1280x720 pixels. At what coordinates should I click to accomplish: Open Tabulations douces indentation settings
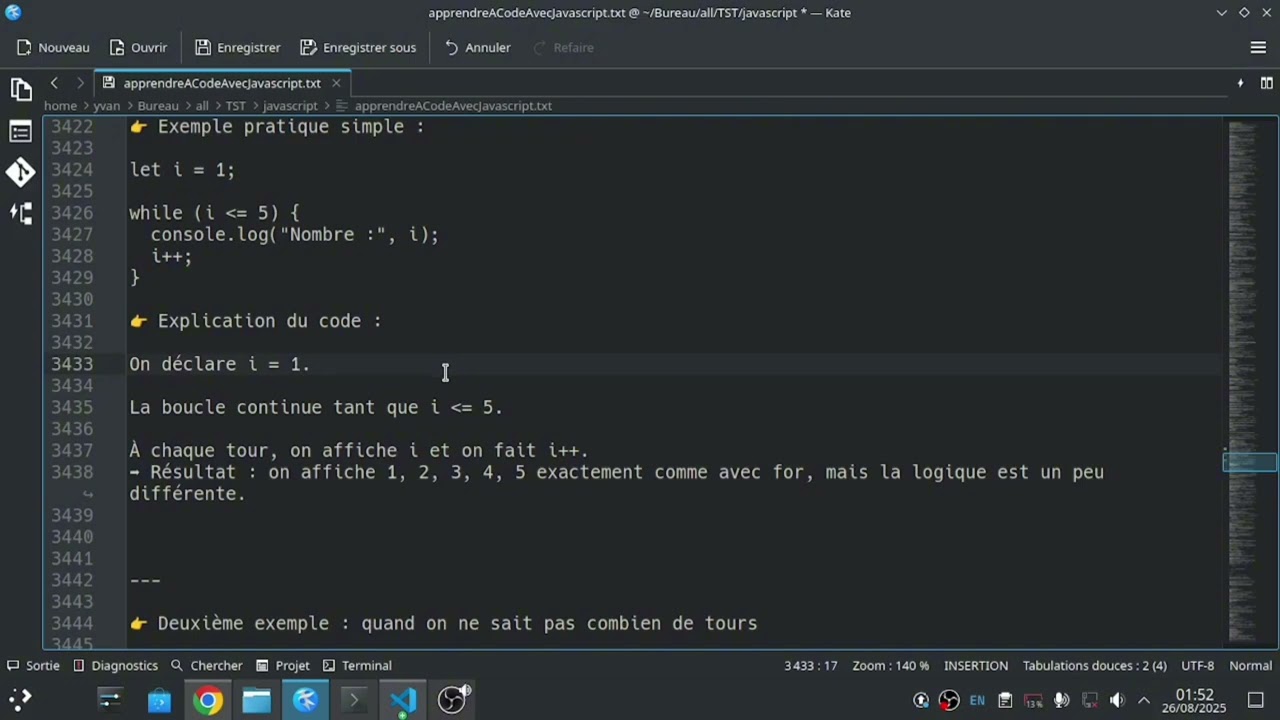1094,665
